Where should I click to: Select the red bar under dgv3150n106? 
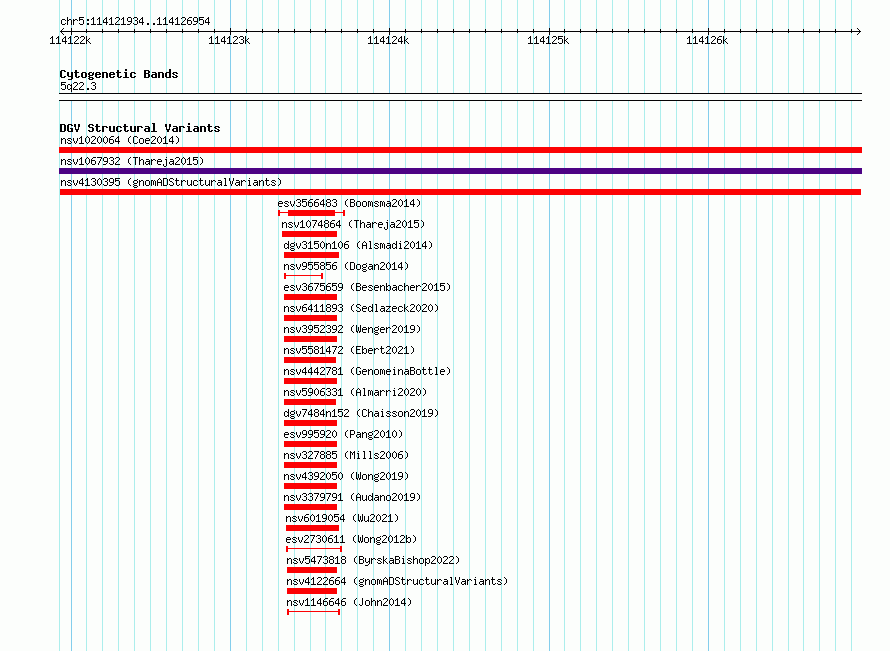coord(312,255)
